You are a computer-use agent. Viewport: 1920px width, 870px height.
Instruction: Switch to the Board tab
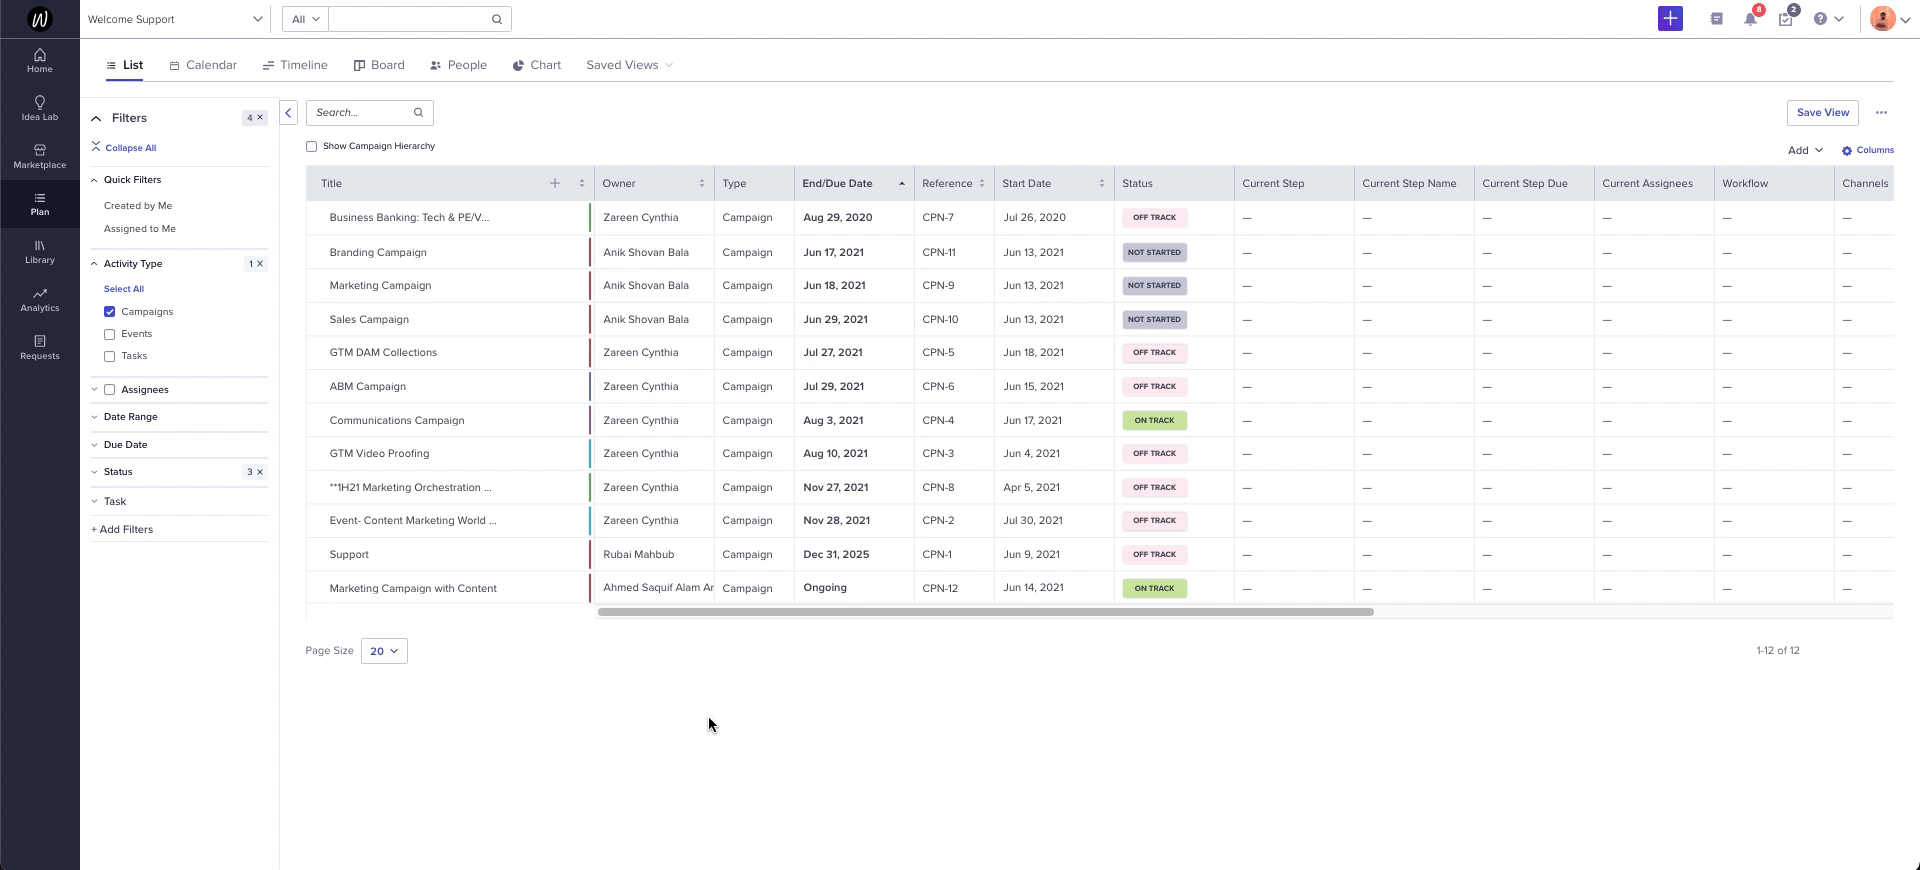[x=379, y=65]
